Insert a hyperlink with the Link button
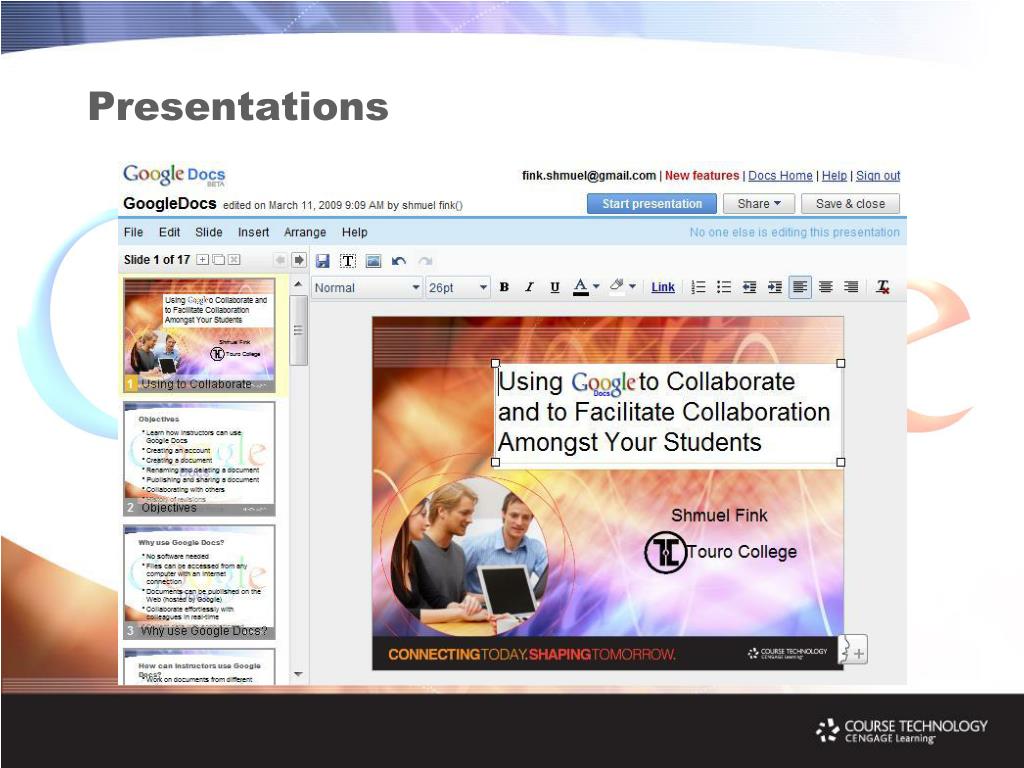The image size is (1024, 768). tap(663, 287)
